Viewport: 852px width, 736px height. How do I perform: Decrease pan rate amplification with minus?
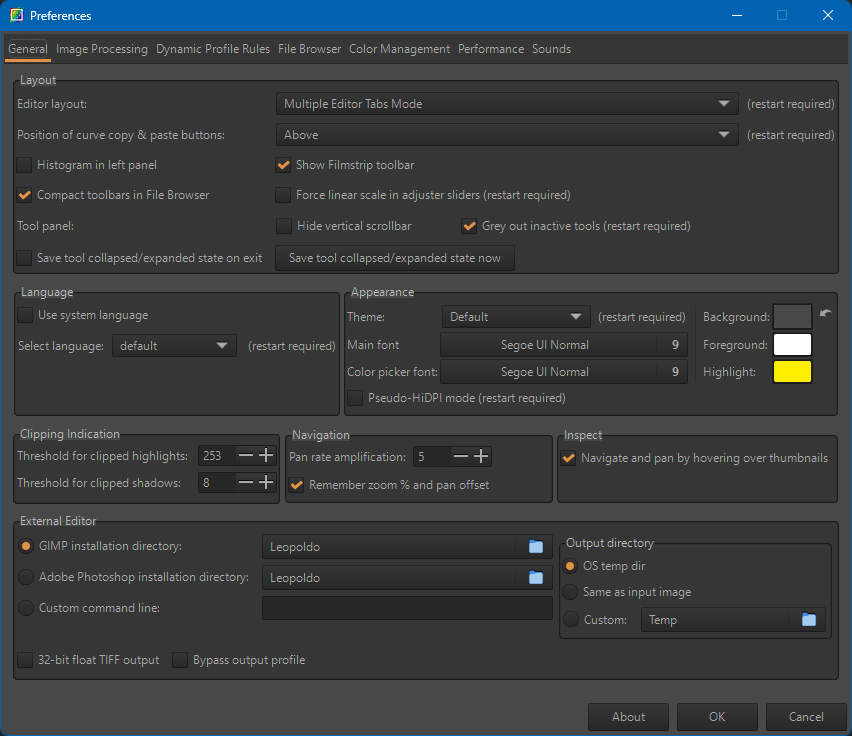point(460,457)
